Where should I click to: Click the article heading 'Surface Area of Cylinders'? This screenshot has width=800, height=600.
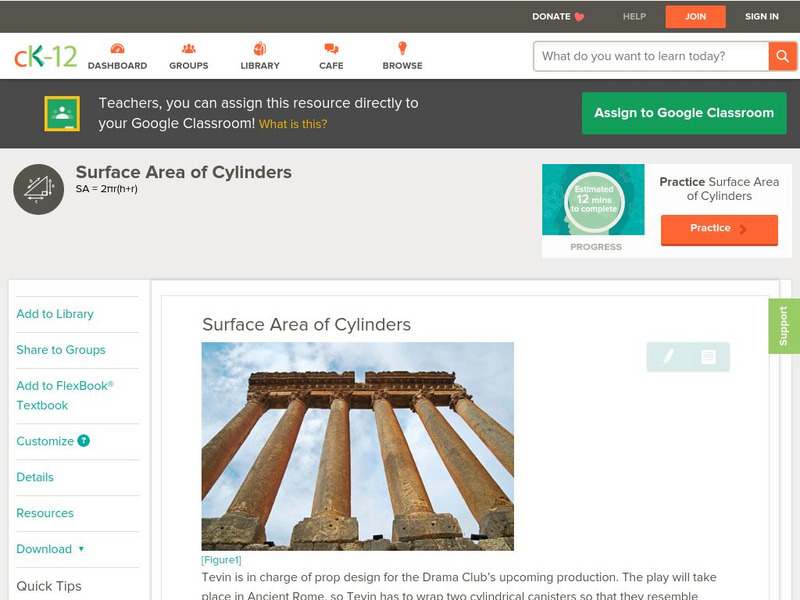click(x=307, y=324)
